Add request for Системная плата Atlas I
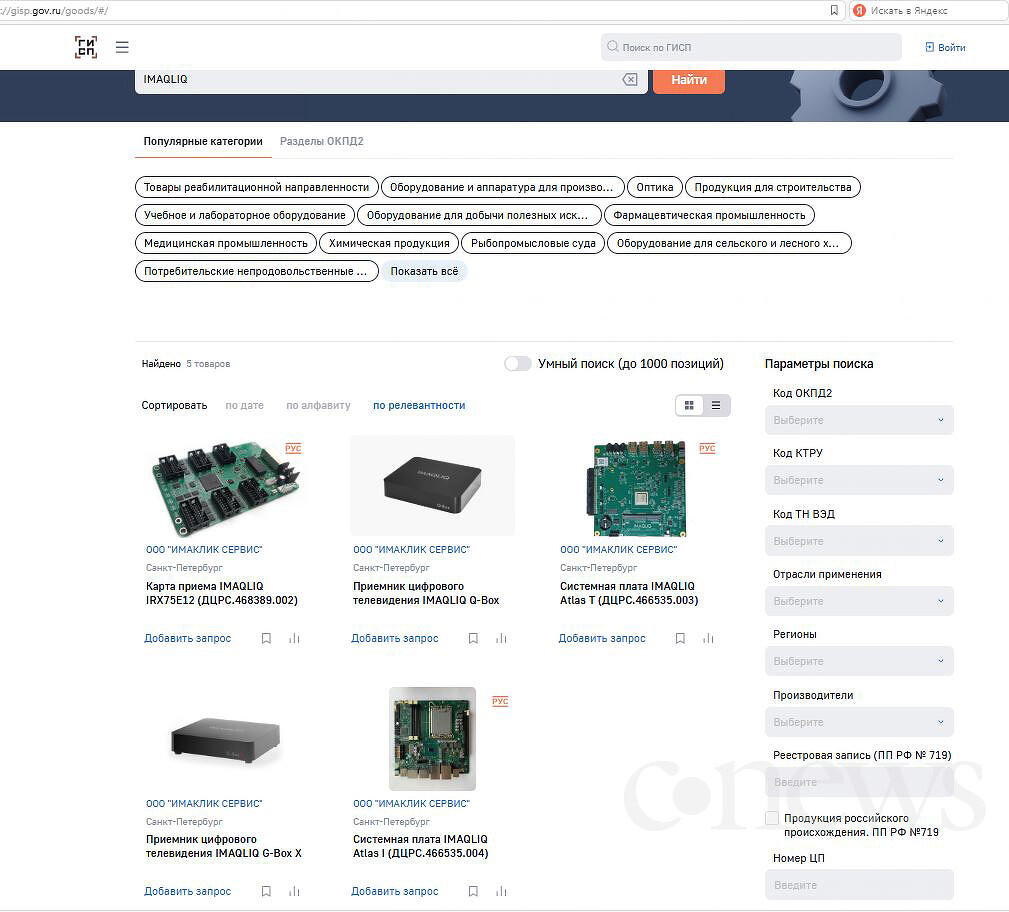This screenshot has height=912, width=1009. click(394, 891)
